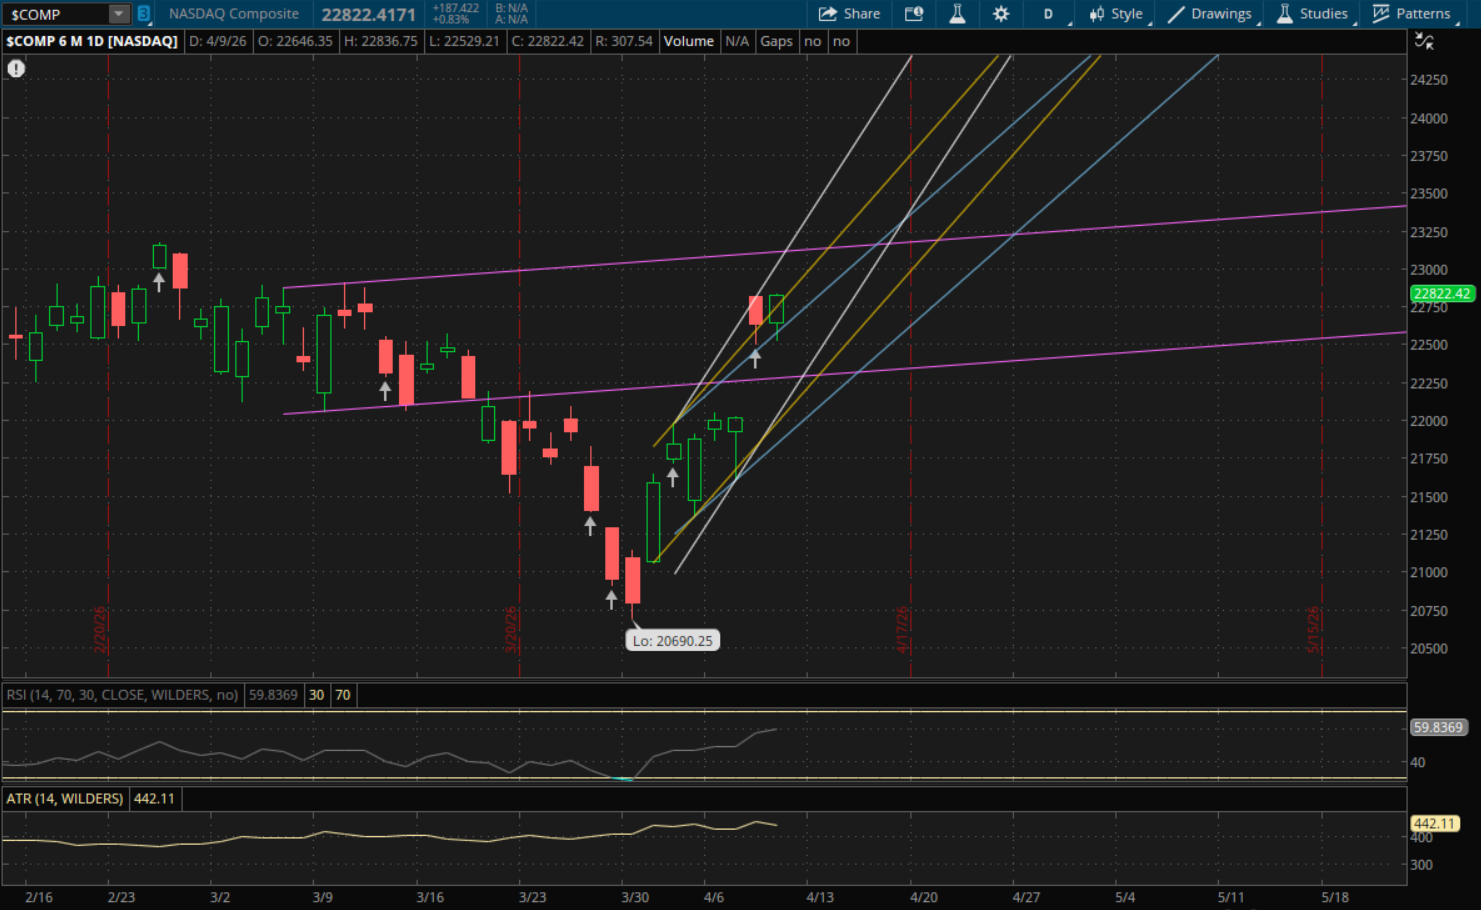Open the D timeframe dropdown

pyautogui.click(x=1049, y=14)
